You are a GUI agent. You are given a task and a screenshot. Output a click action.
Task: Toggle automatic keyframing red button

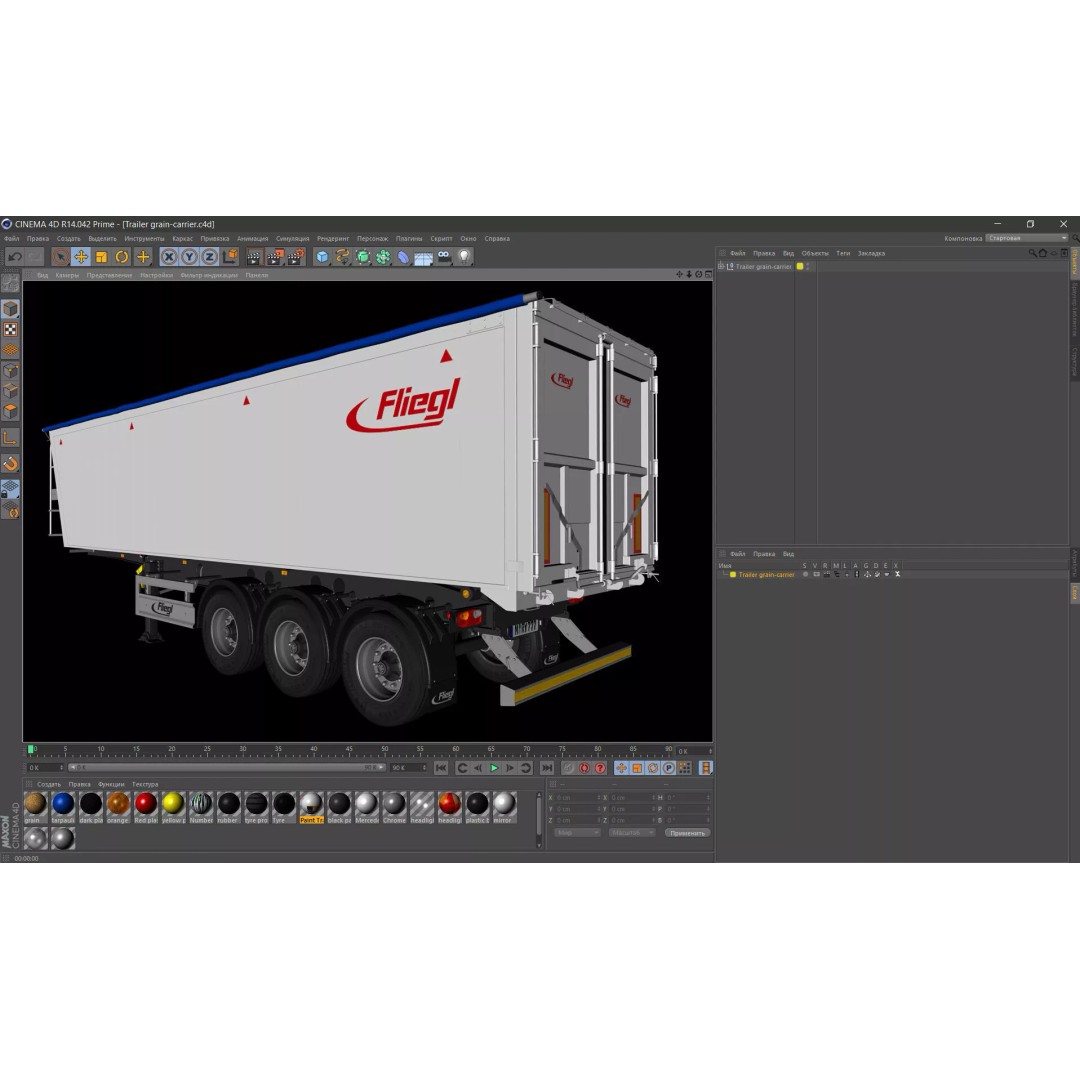585,768
